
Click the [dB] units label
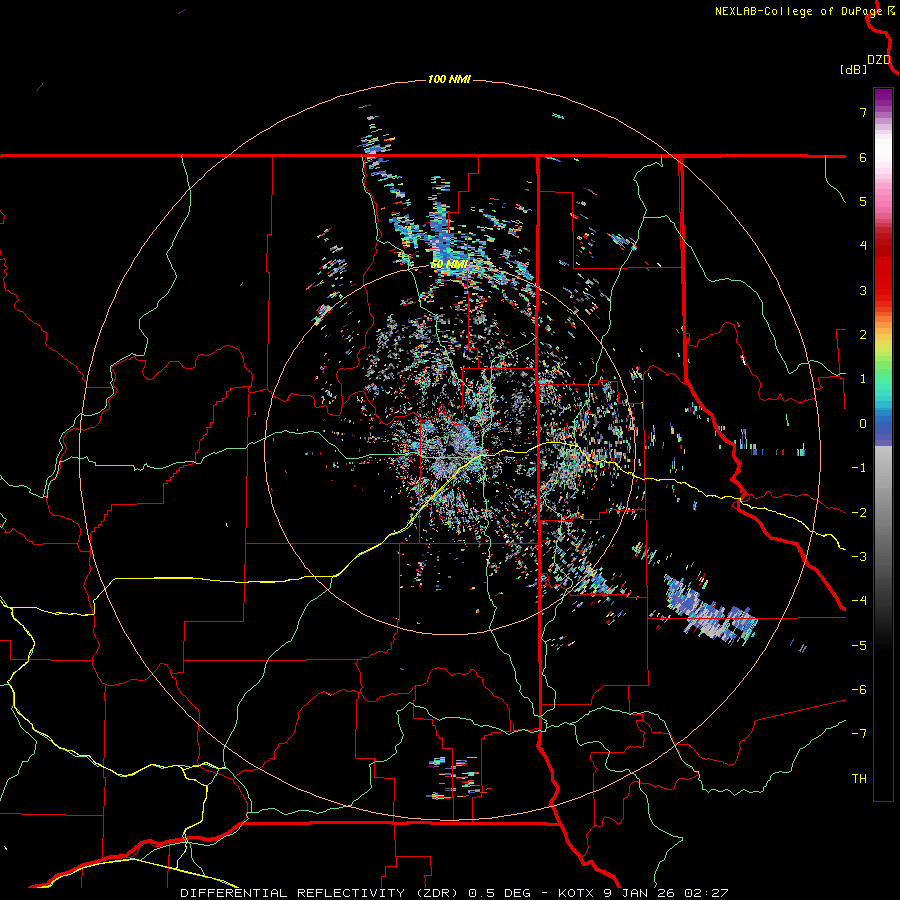pyautogui.click(x=853, y=70)
